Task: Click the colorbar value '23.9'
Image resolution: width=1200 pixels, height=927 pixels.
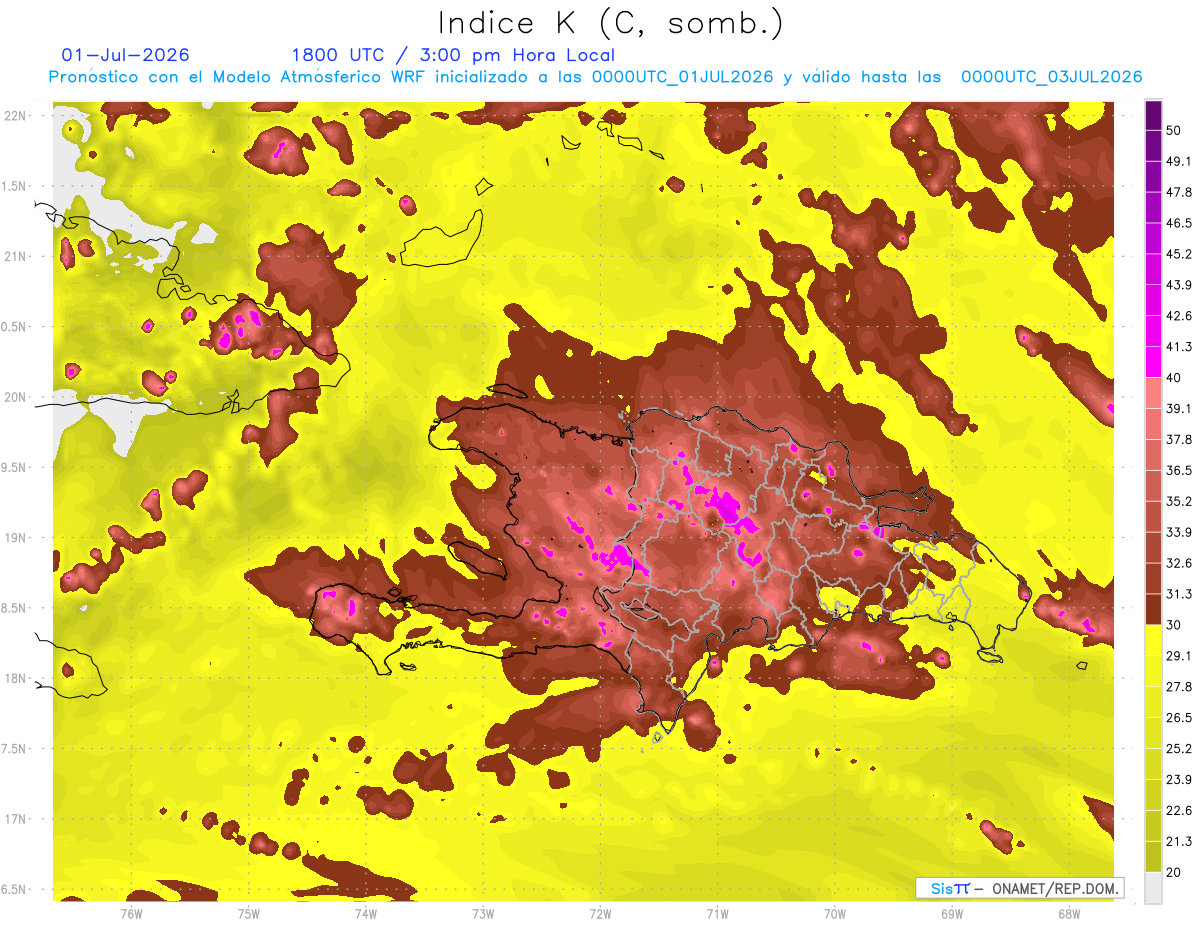Action: point(1179,780)
